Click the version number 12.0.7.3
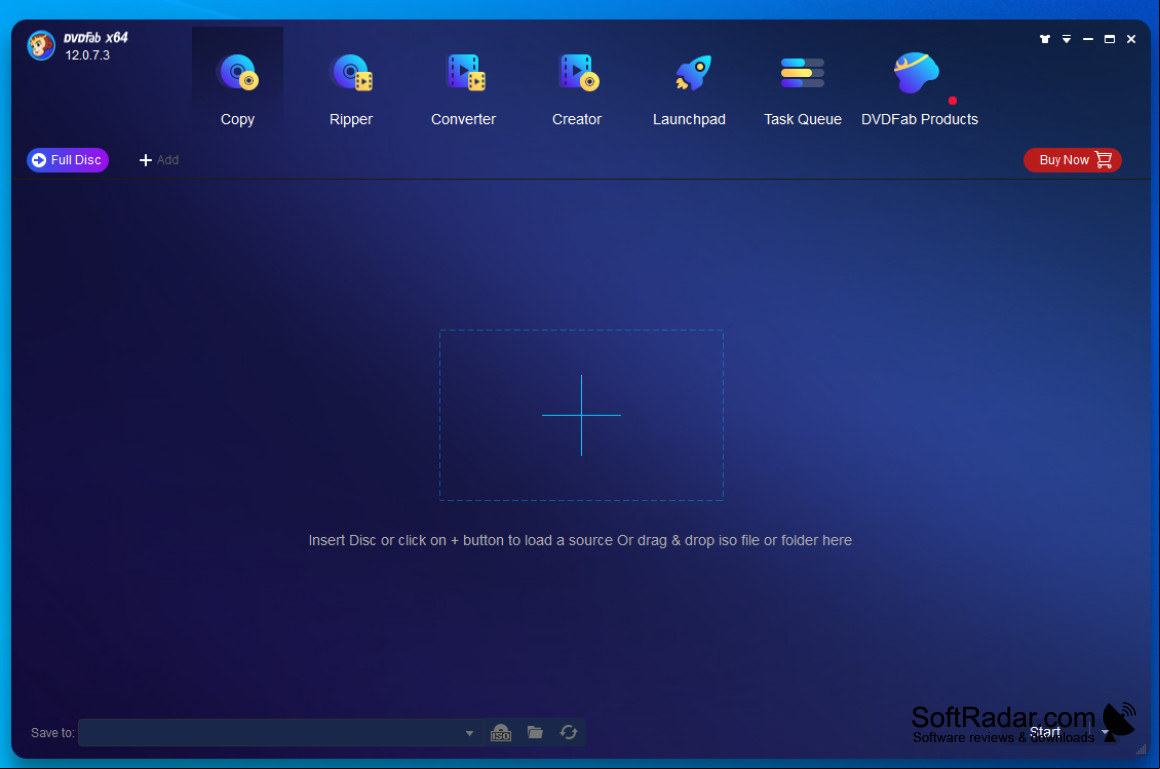Viewport: 1160px width, 769px height. (x=87, y=56)
